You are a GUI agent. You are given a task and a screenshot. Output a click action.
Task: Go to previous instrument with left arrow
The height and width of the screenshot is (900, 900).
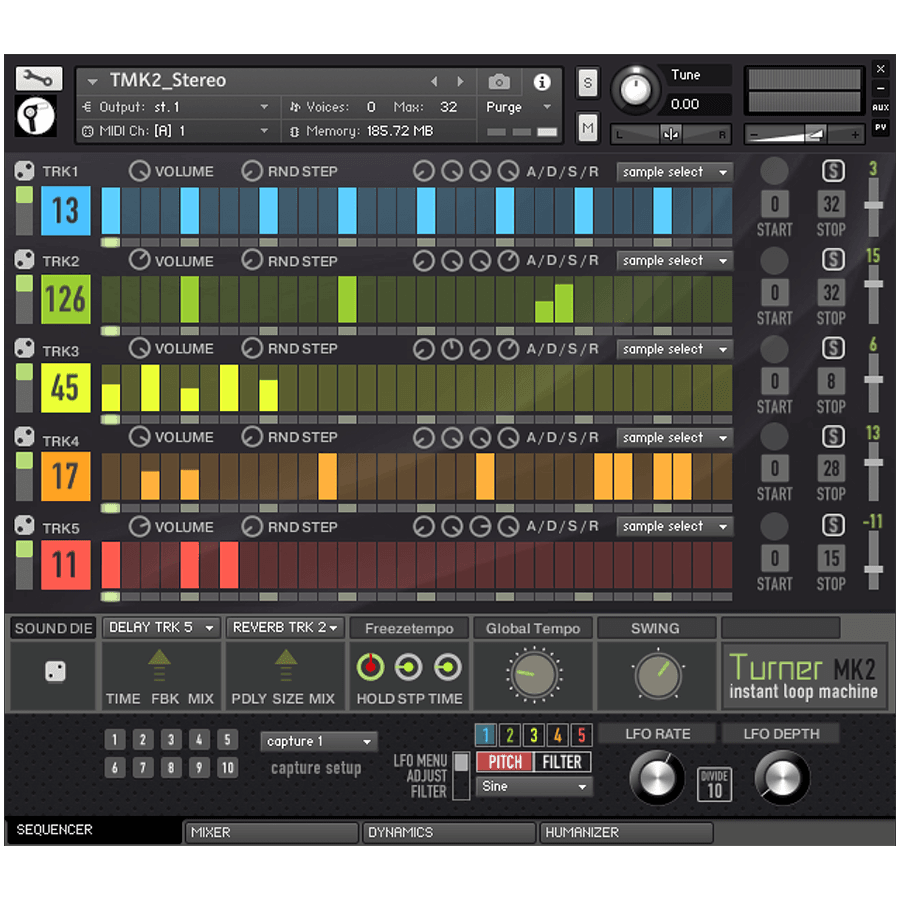click(435, 82)
